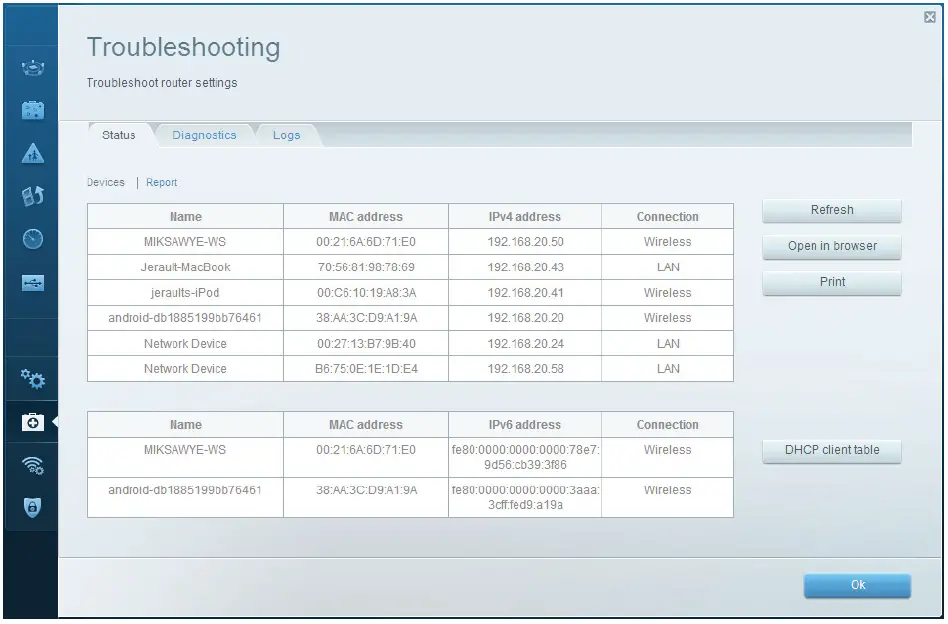
Task: Select the Troubleshooting first-aid icon
Action: [32, 423]
